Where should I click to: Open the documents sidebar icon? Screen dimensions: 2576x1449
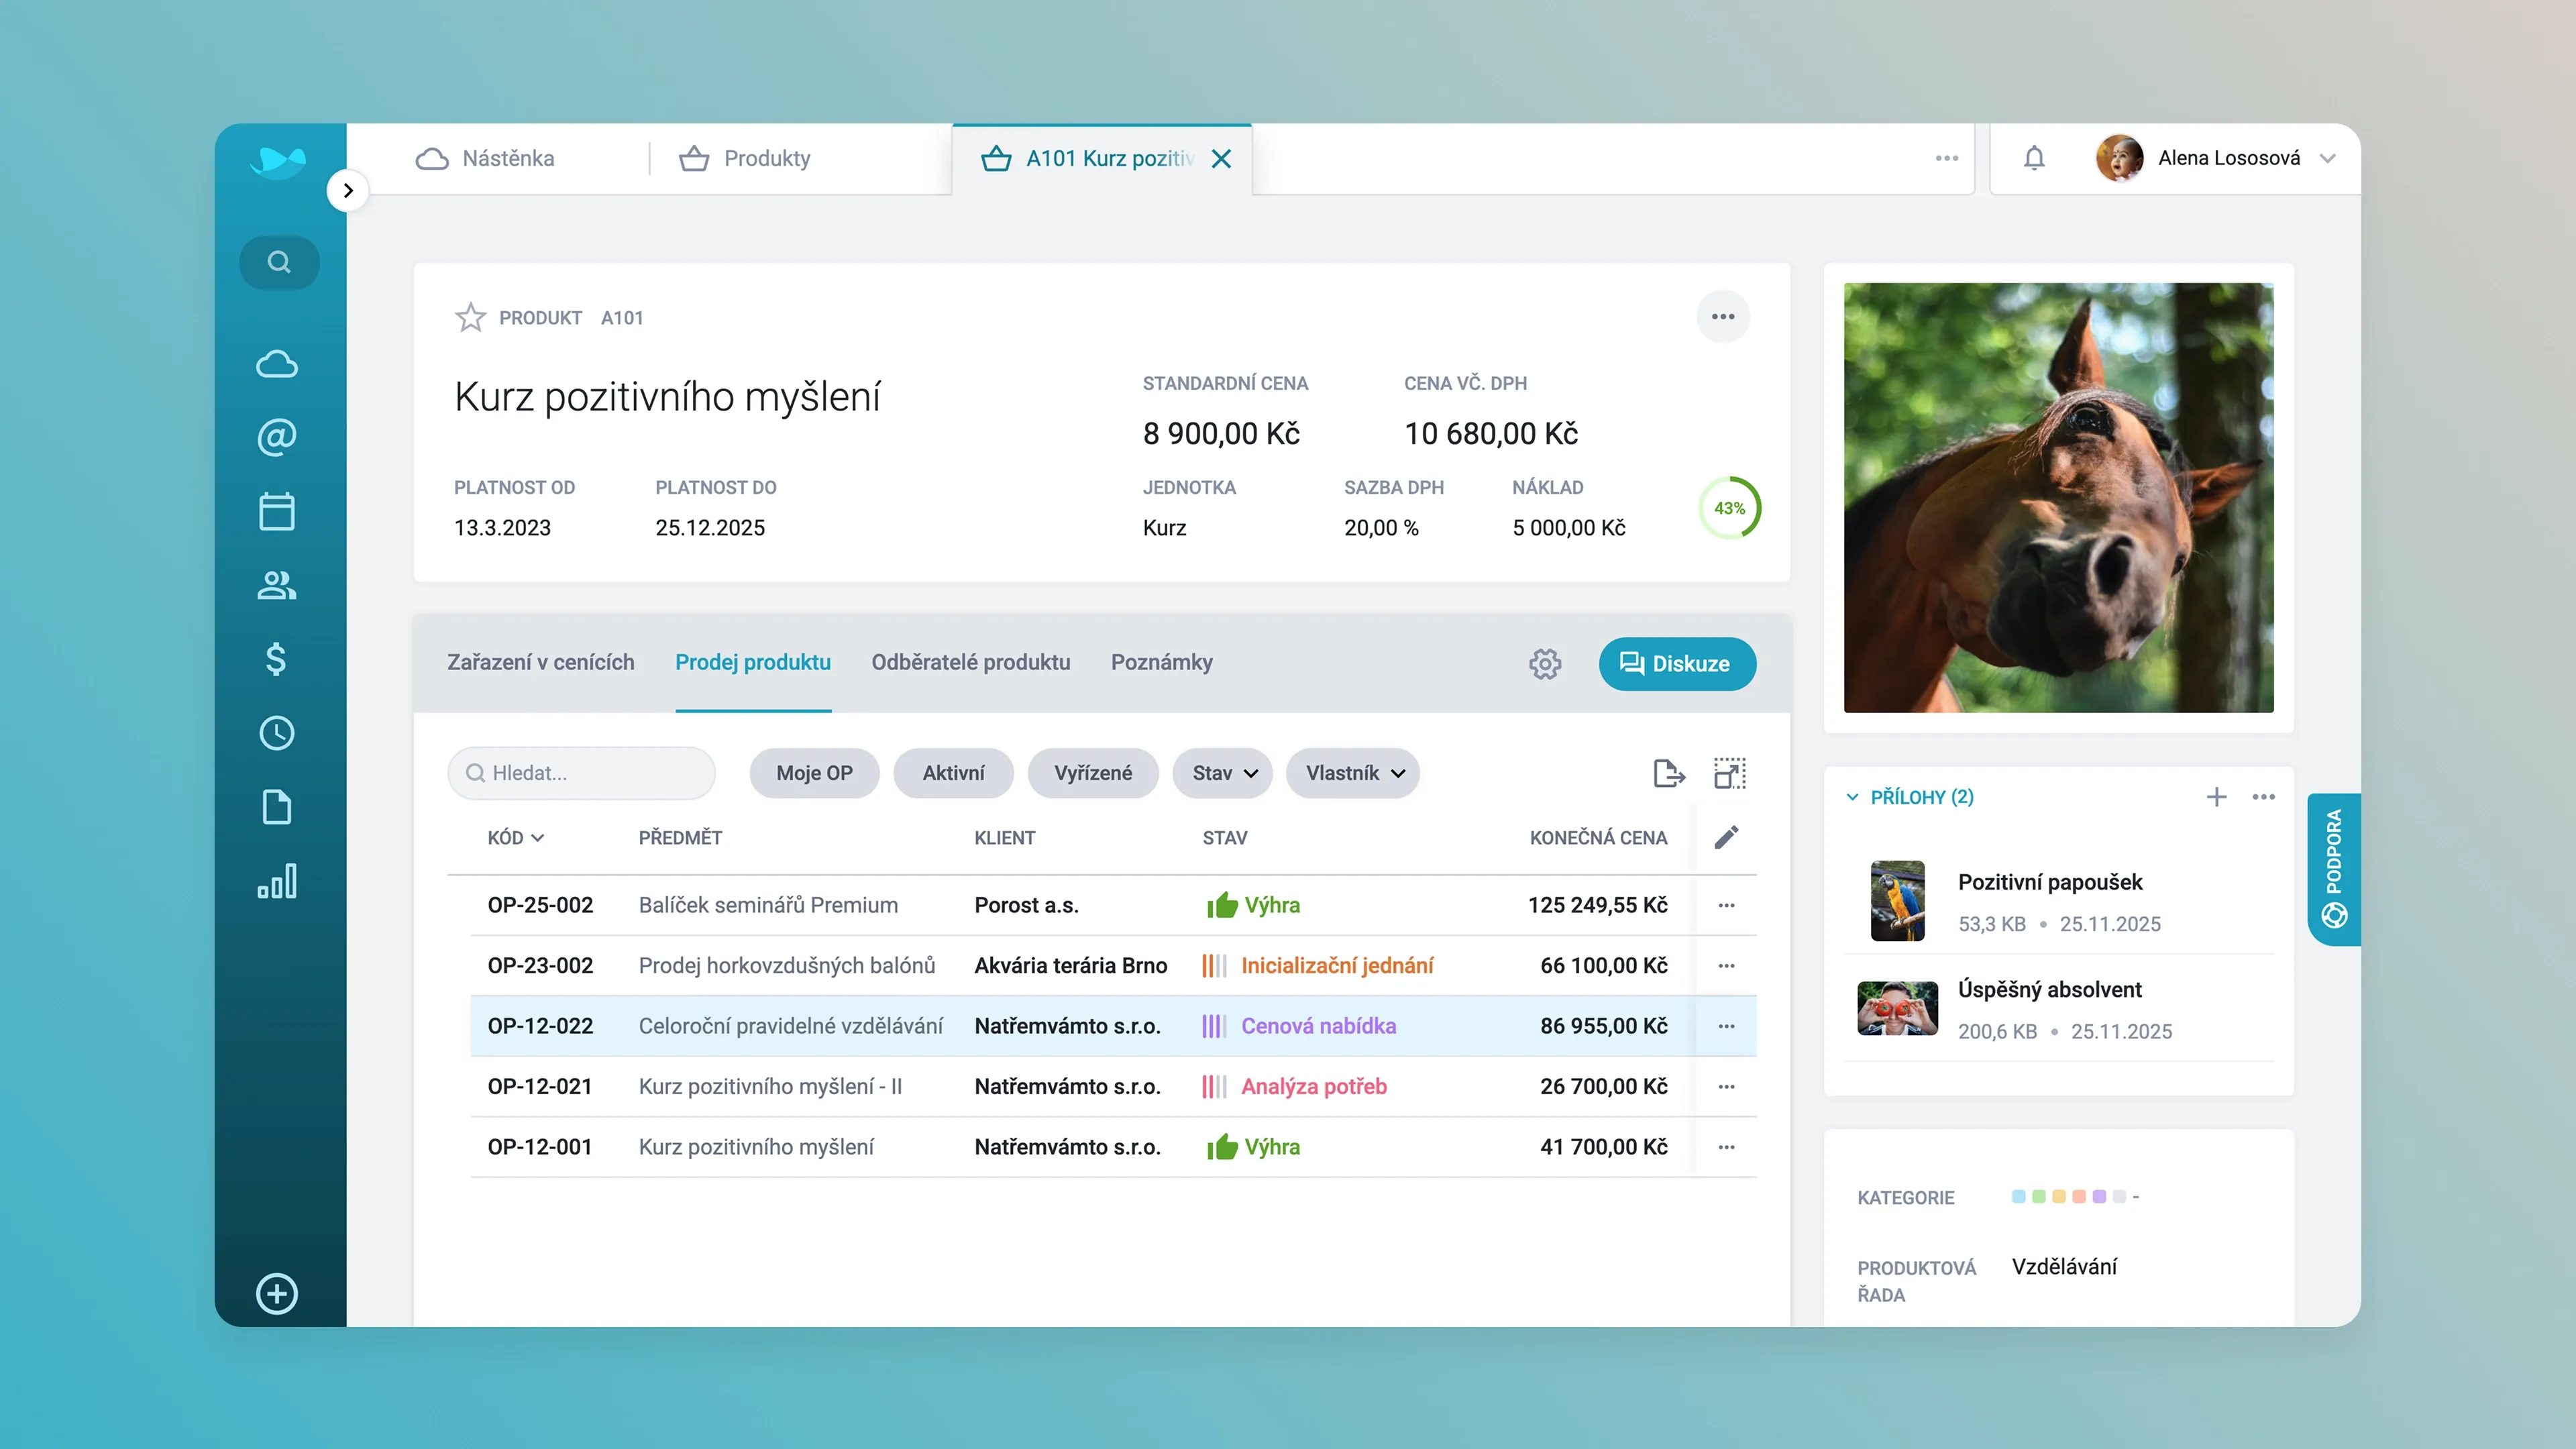(277, 807)
